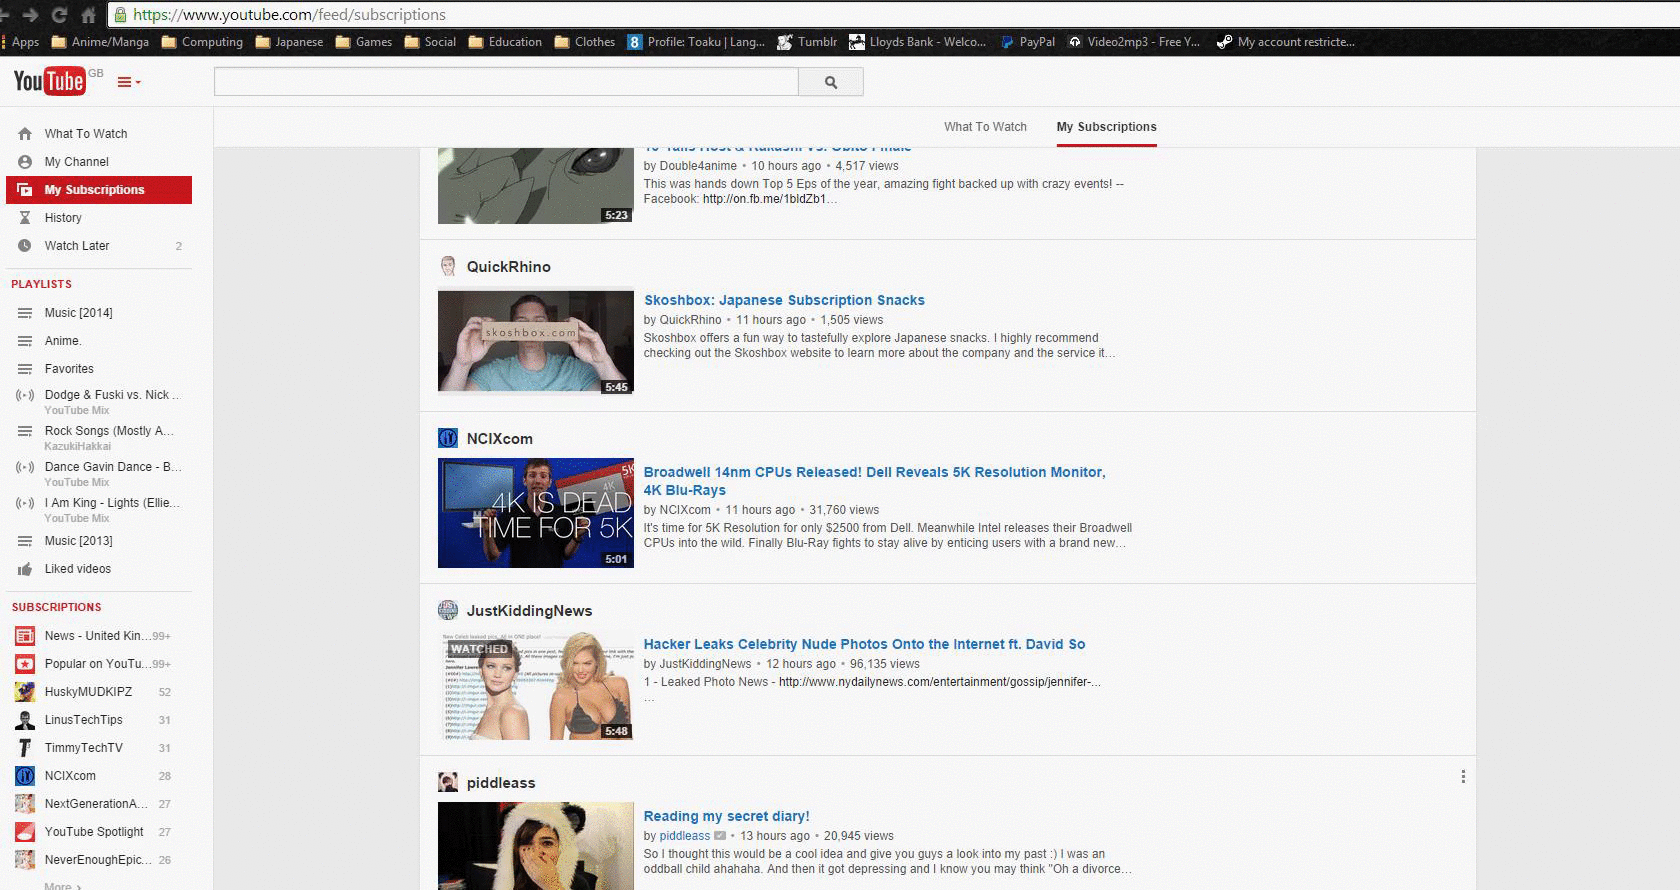
Task: Open the Hacker Leaks video title link
Action: tap(864, 644)
